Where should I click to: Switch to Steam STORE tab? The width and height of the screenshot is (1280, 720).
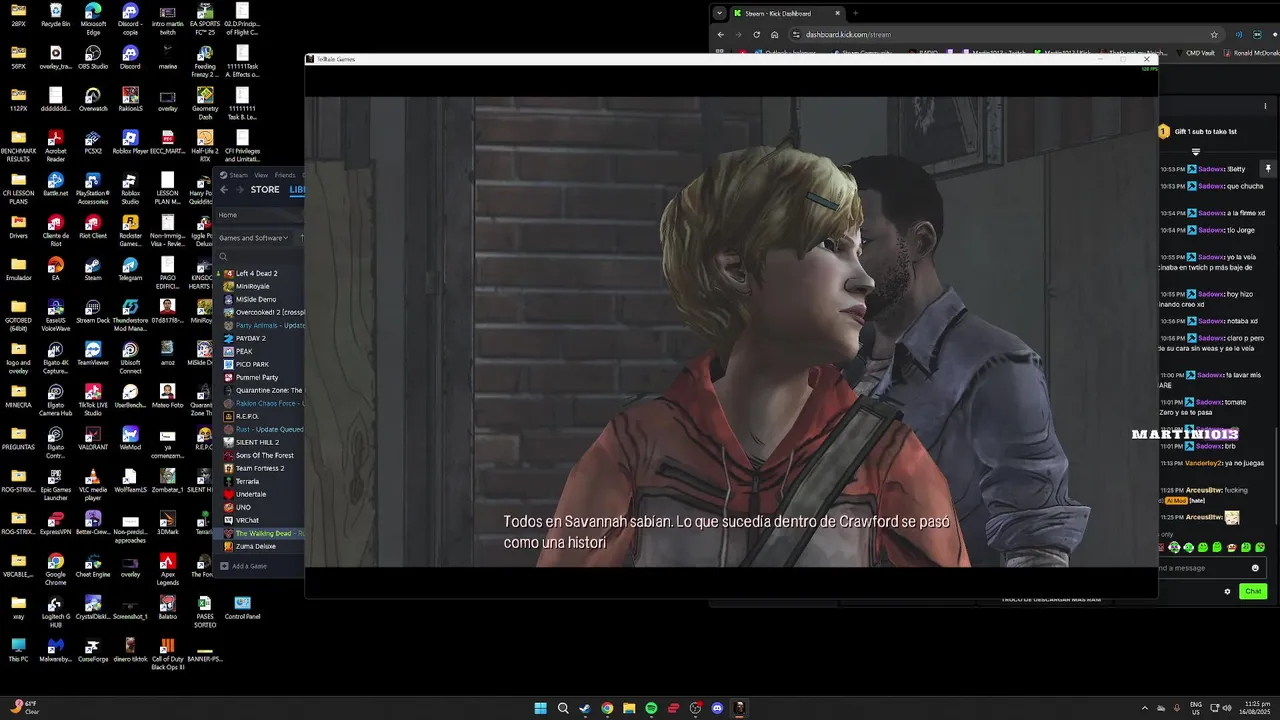pos(265,189)
